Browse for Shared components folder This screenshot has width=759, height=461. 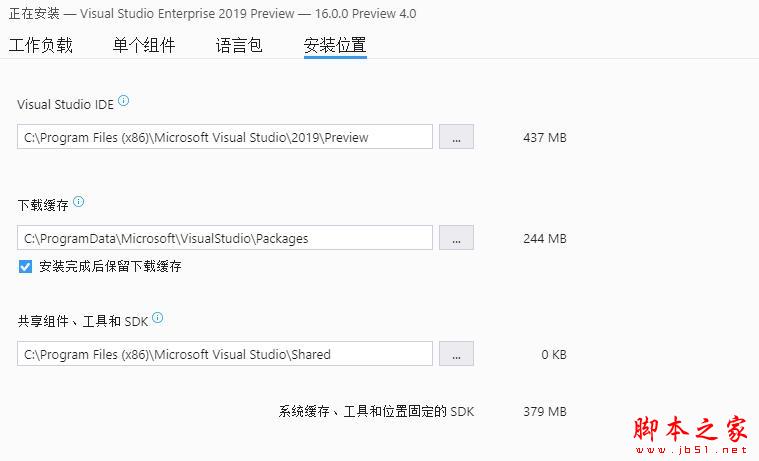[456, 354]
